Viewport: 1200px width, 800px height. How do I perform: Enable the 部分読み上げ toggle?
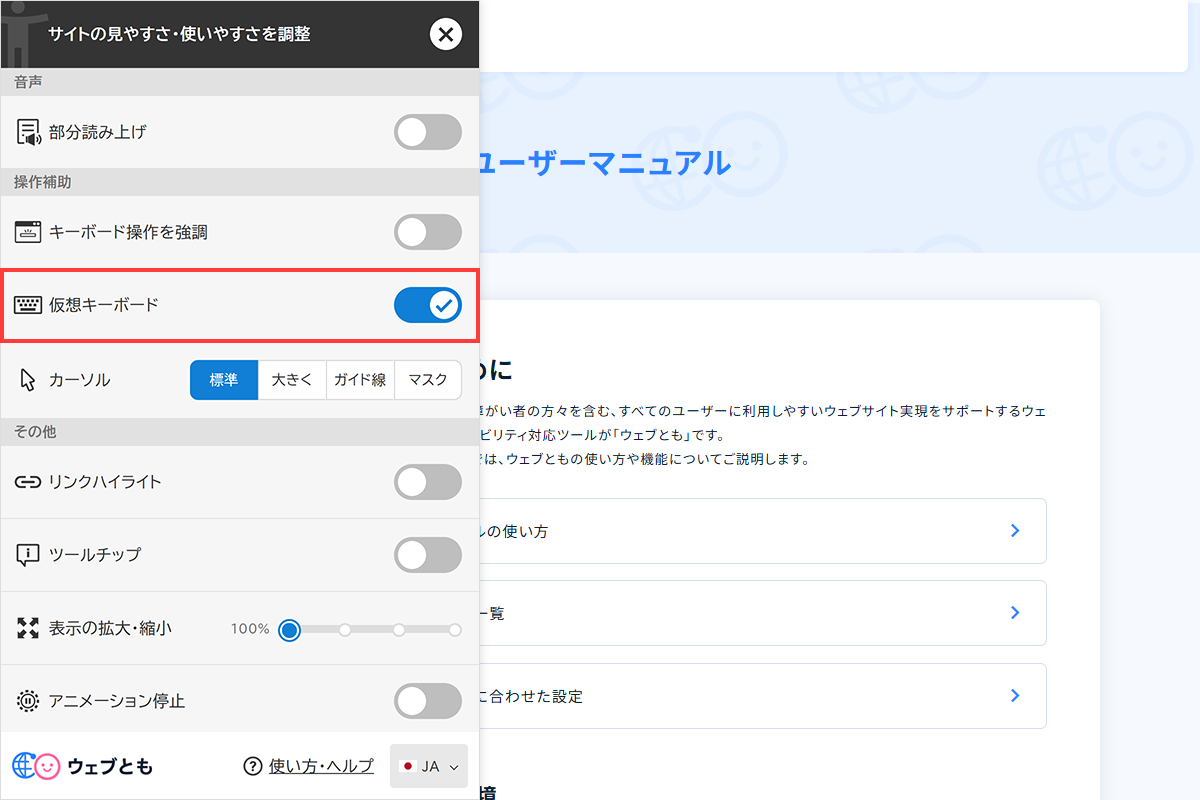[428, 131]
